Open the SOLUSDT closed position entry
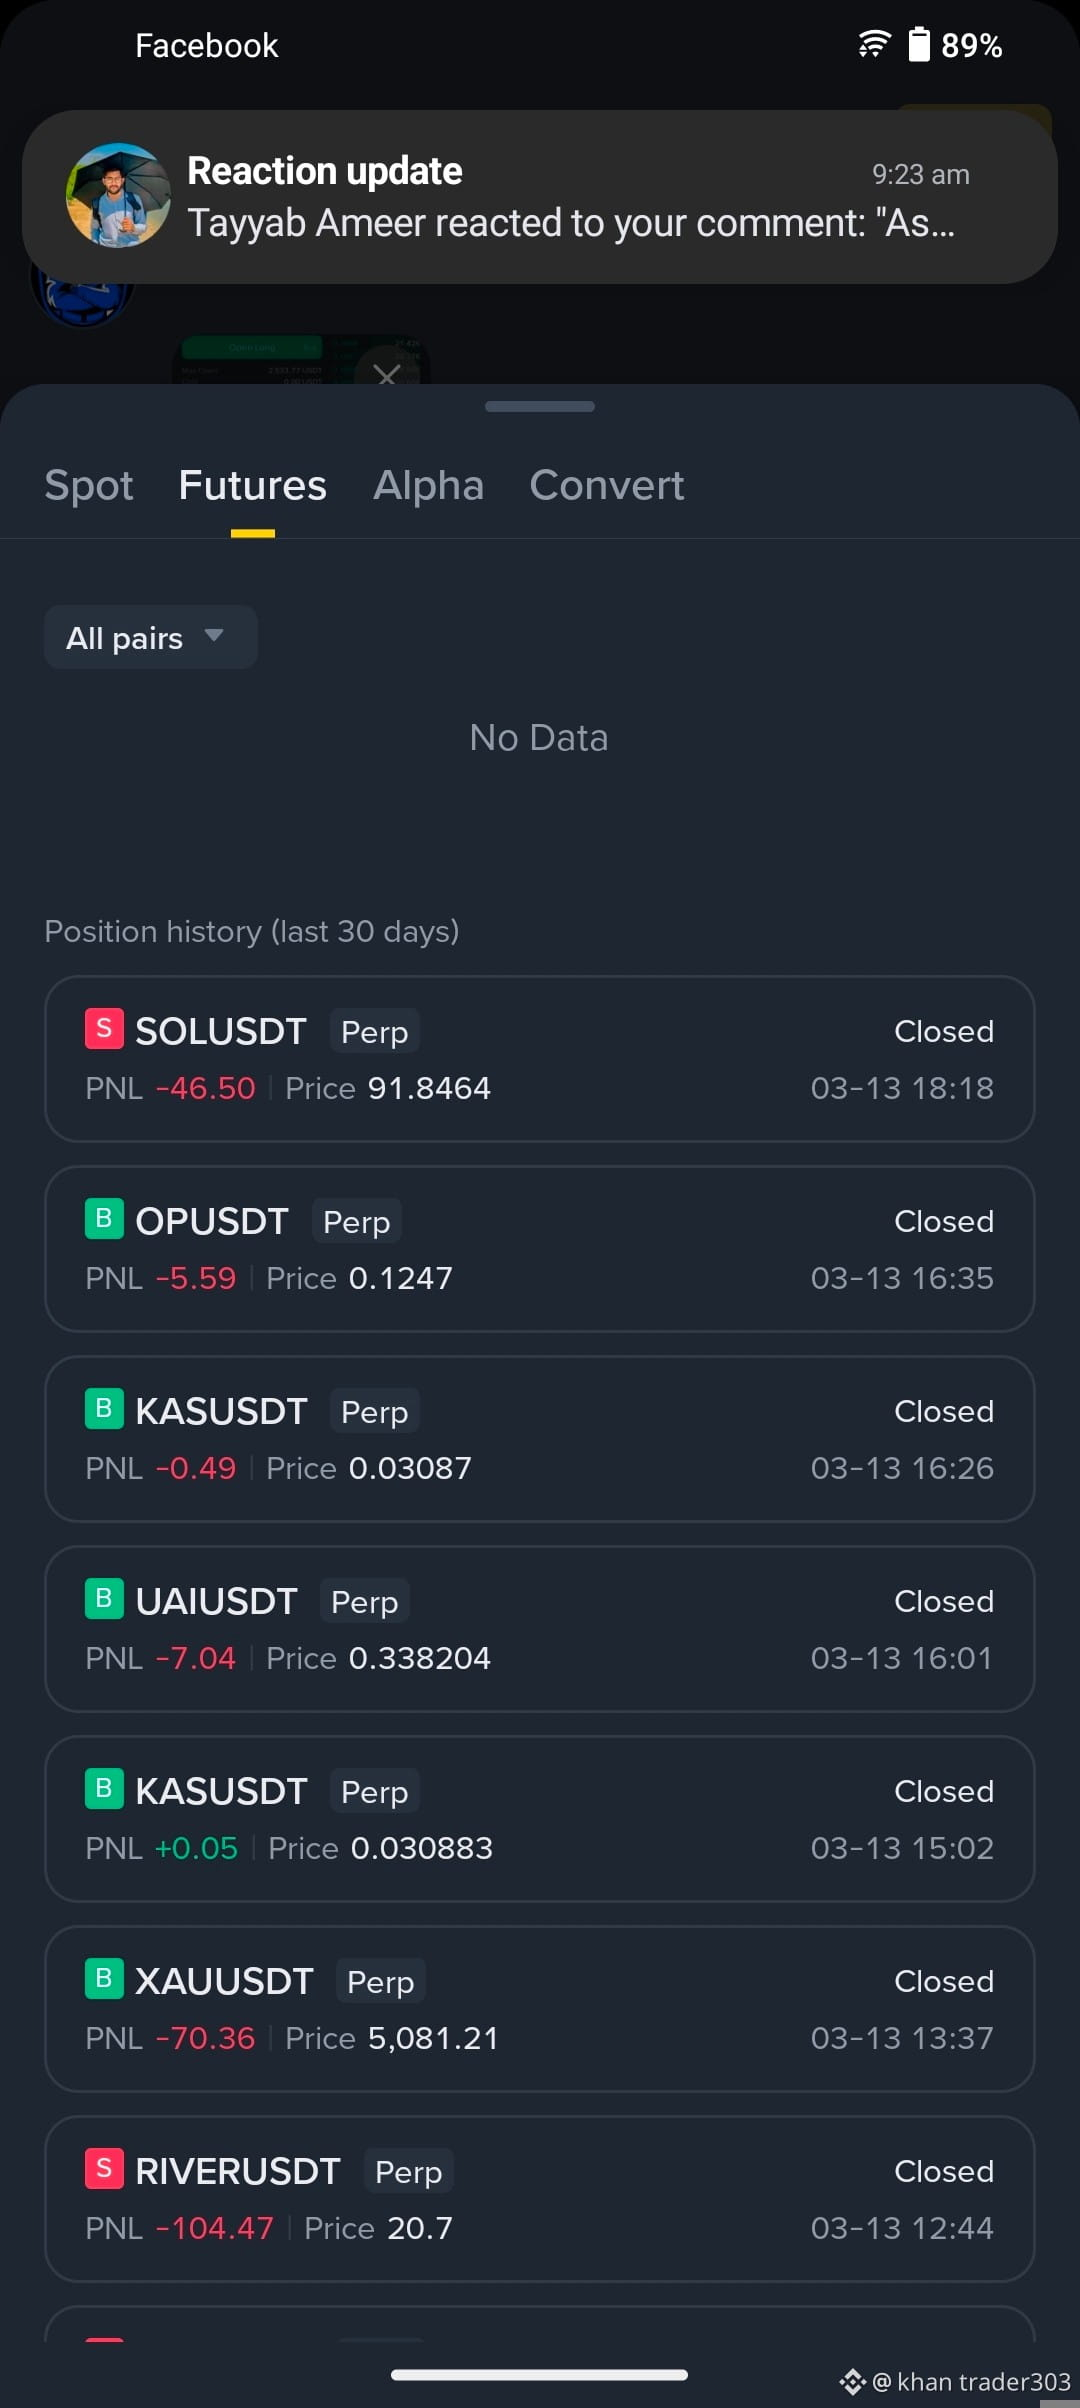Viewport: 1080px width, 2408px height. pyautogui.click(x=540, y=1059)
